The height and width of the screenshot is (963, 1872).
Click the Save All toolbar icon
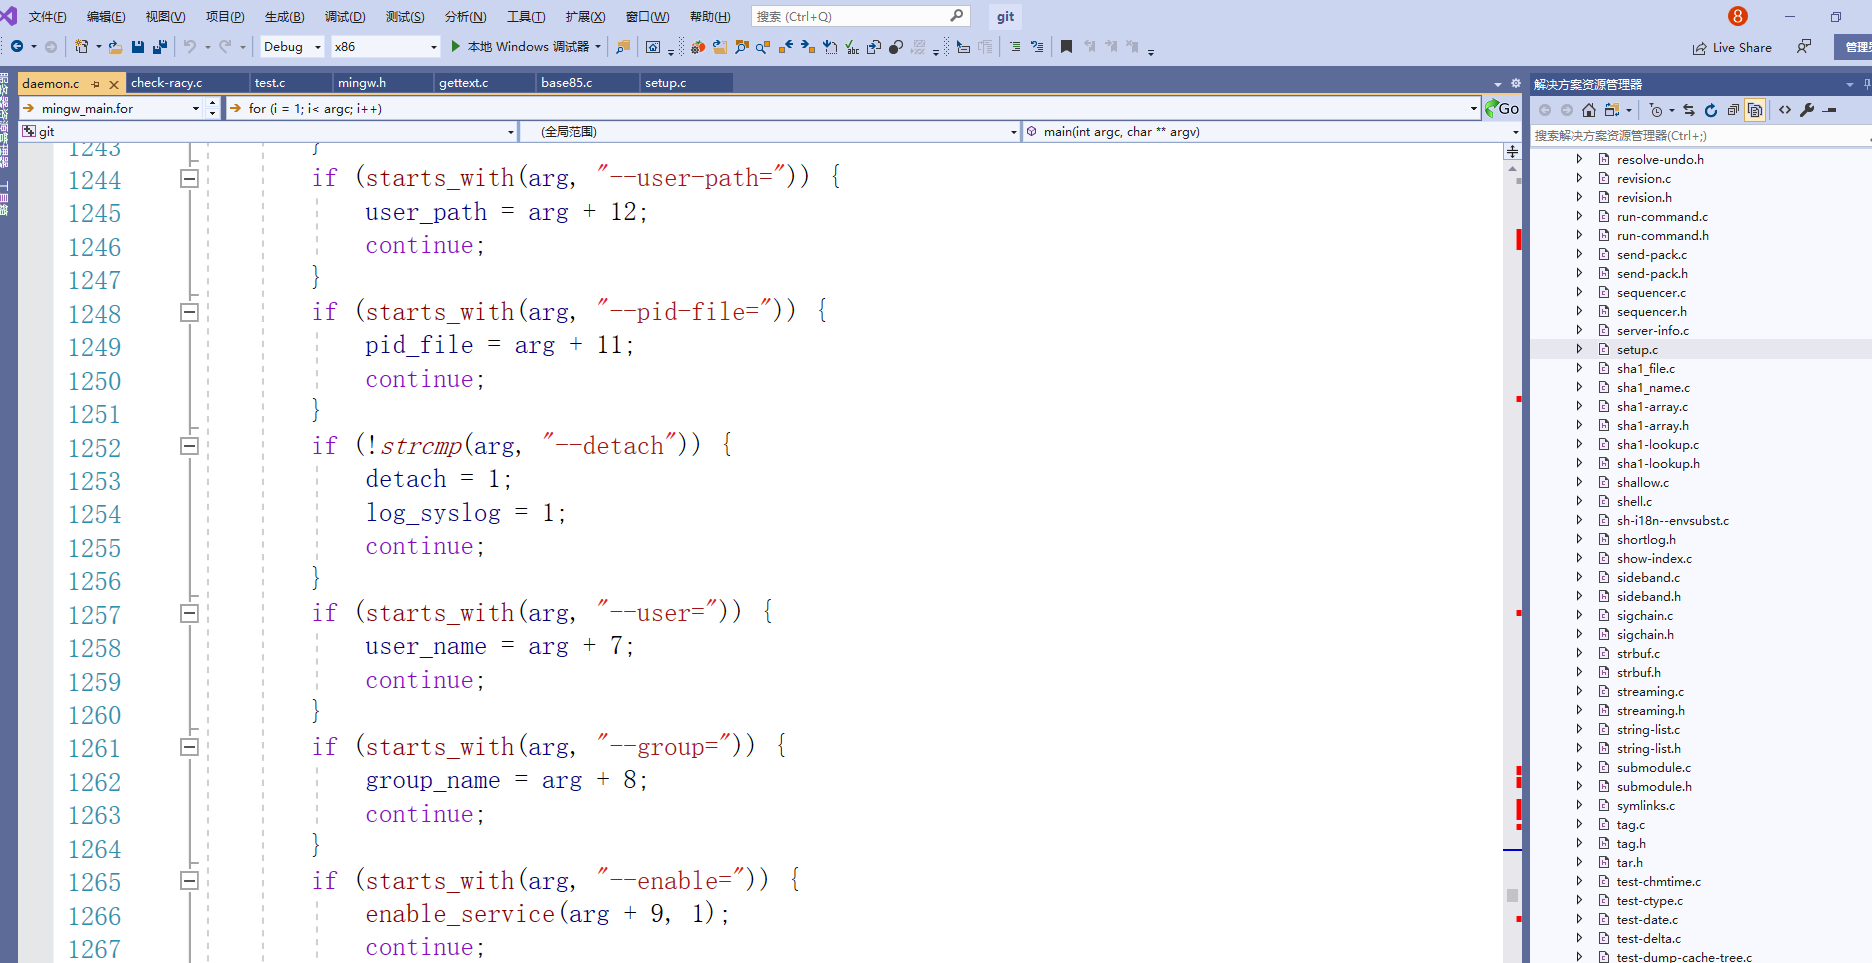[x=159, y=47]
